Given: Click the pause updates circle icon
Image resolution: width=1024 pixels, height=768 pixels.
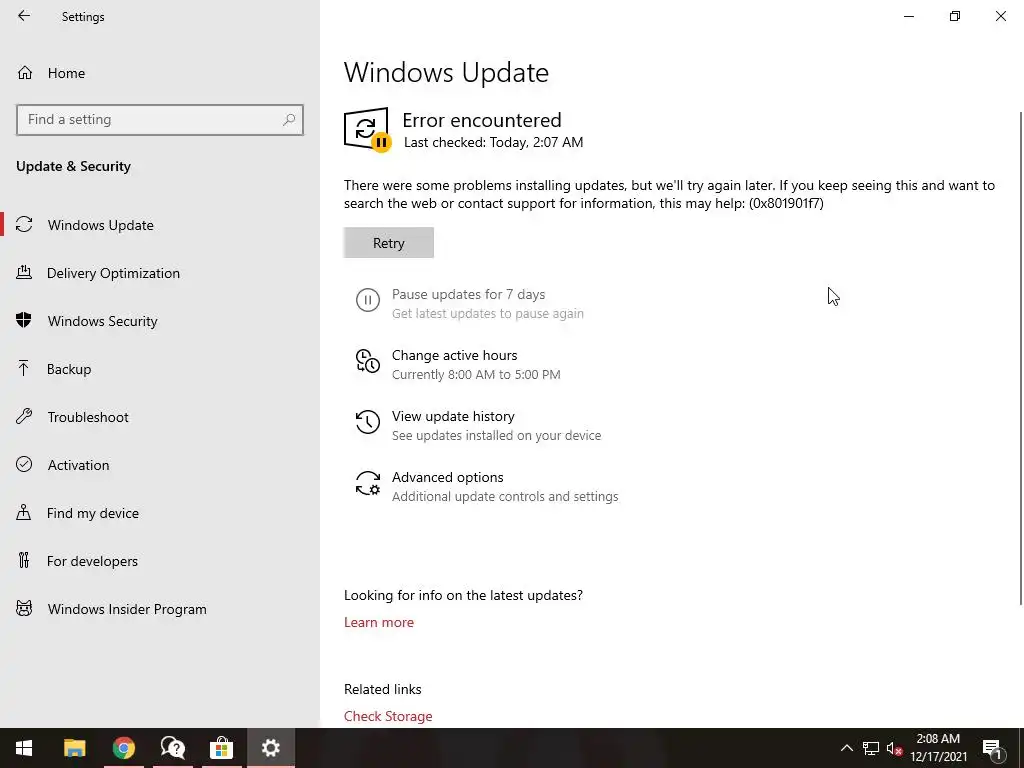Looking at the screenshot, I should (368, 300).
